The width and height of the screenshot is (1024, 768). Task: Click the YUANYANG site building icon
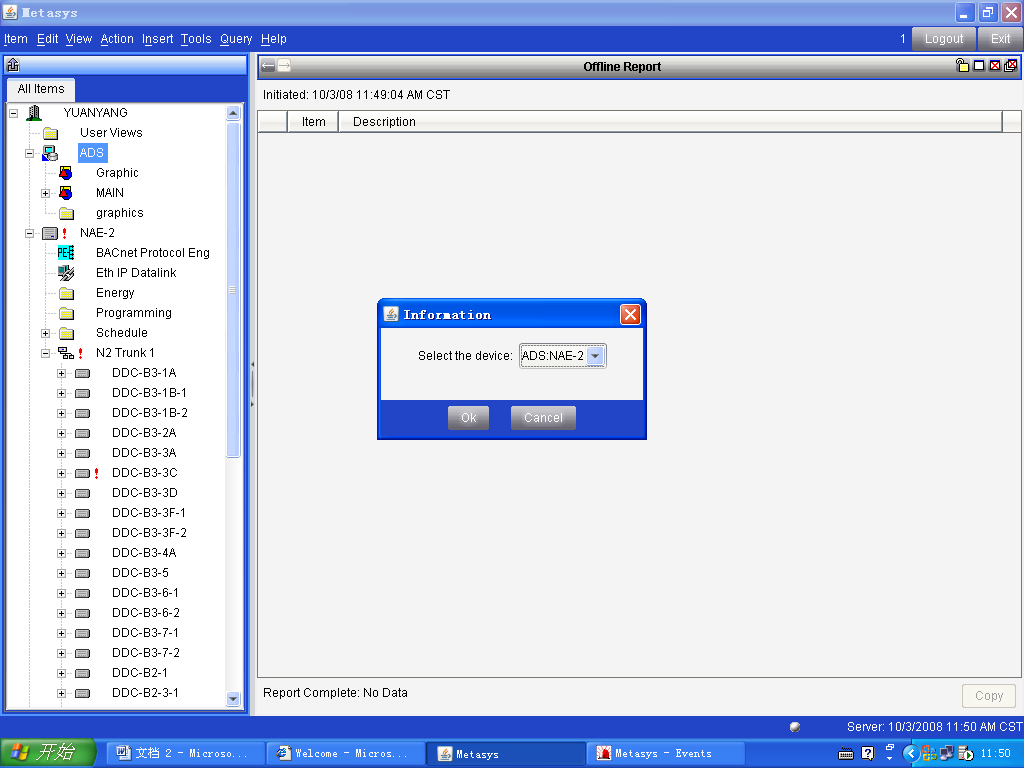(x=34, y=113)
